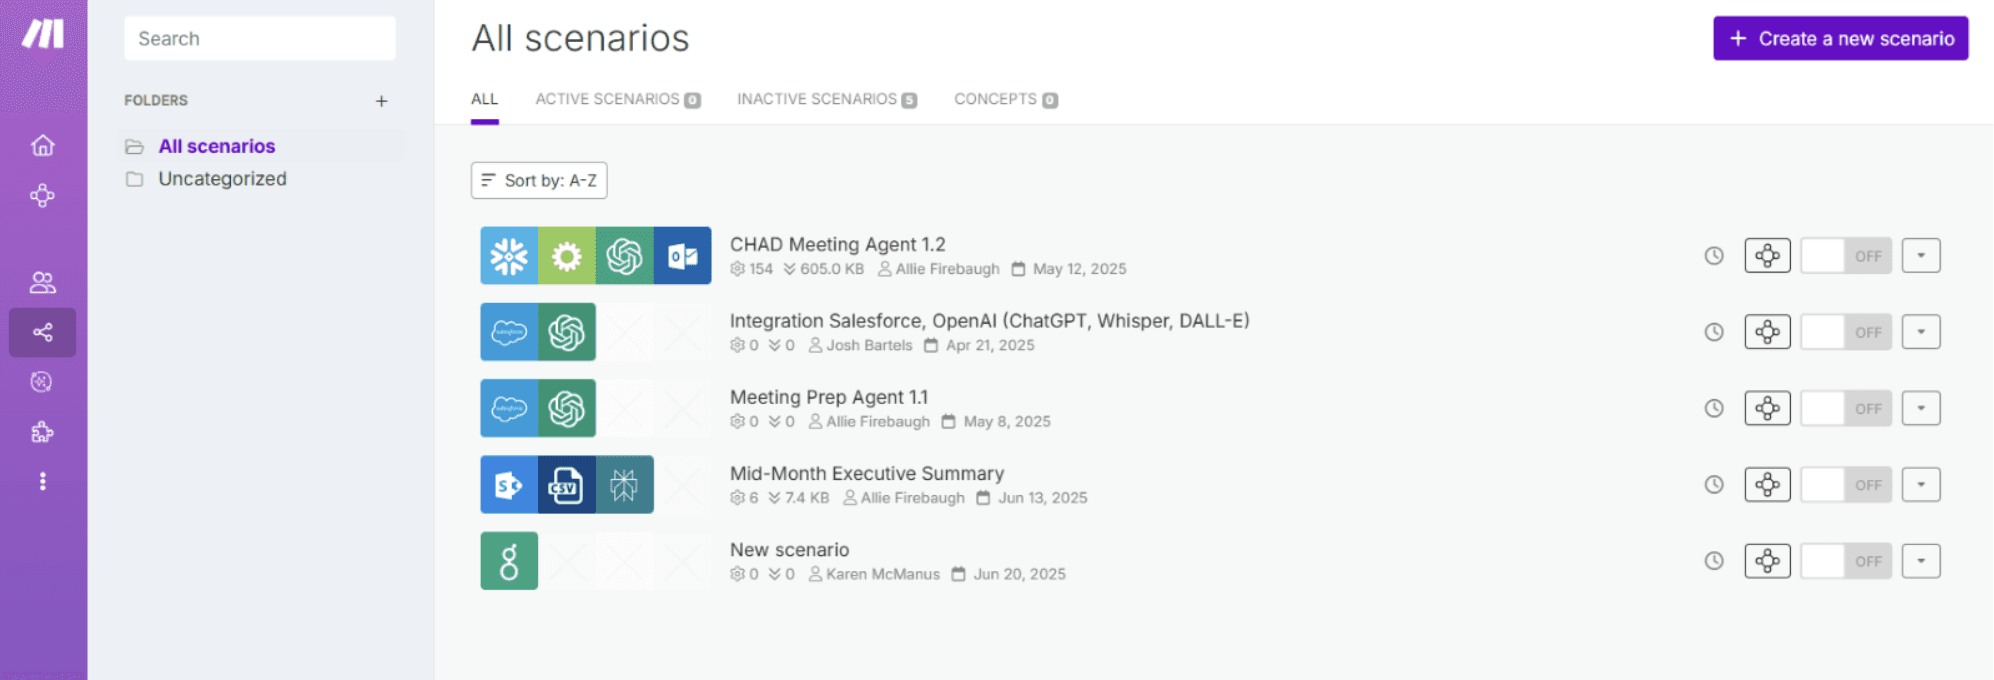Select the Uncategorized folder
Image resolution: width=1994 pixels, height=680 pixels.
(x=222, y=179)
